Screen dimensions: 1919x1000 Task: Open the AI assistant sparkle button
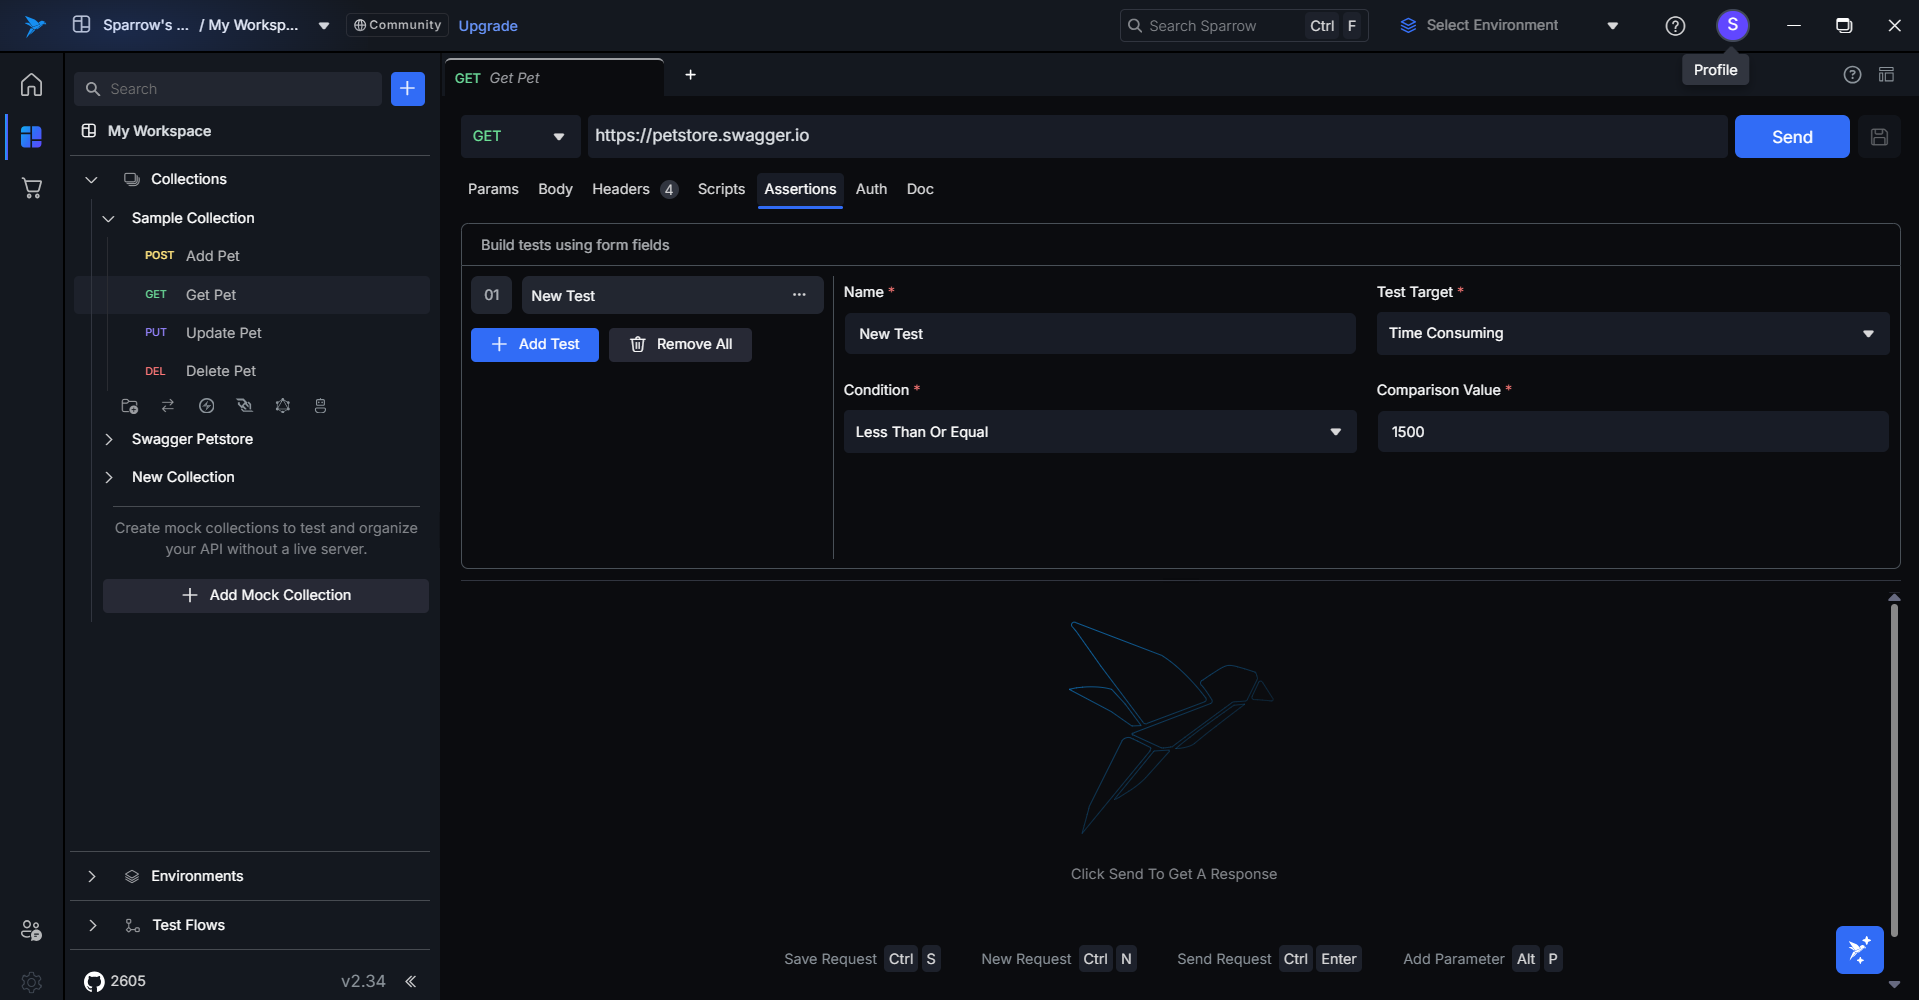[x=1859, y=949]
